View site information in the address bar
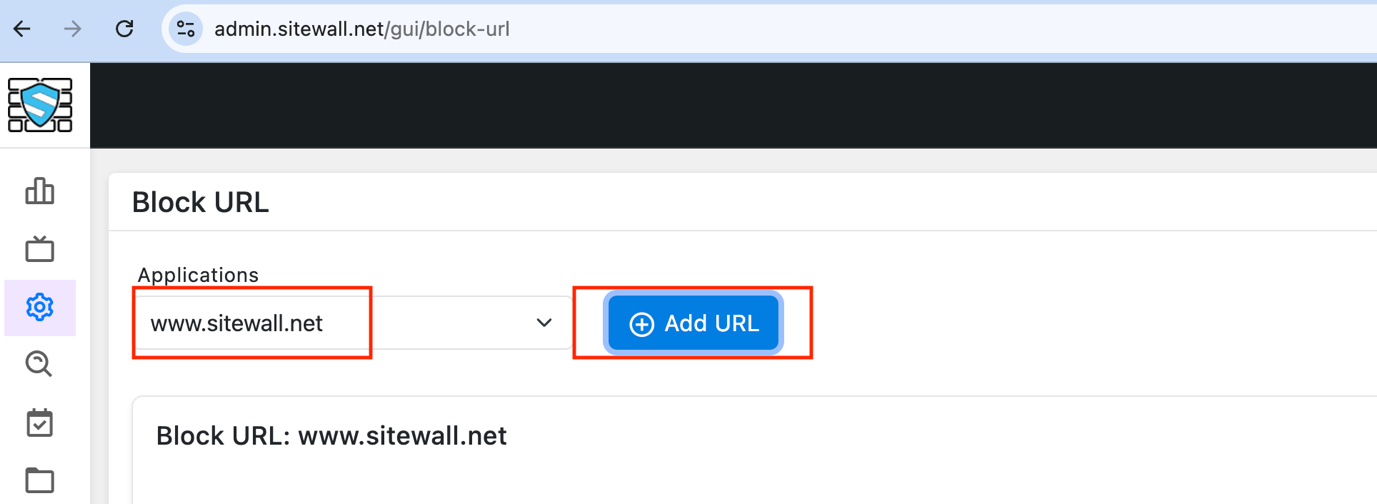 click(x=185, y=29)
